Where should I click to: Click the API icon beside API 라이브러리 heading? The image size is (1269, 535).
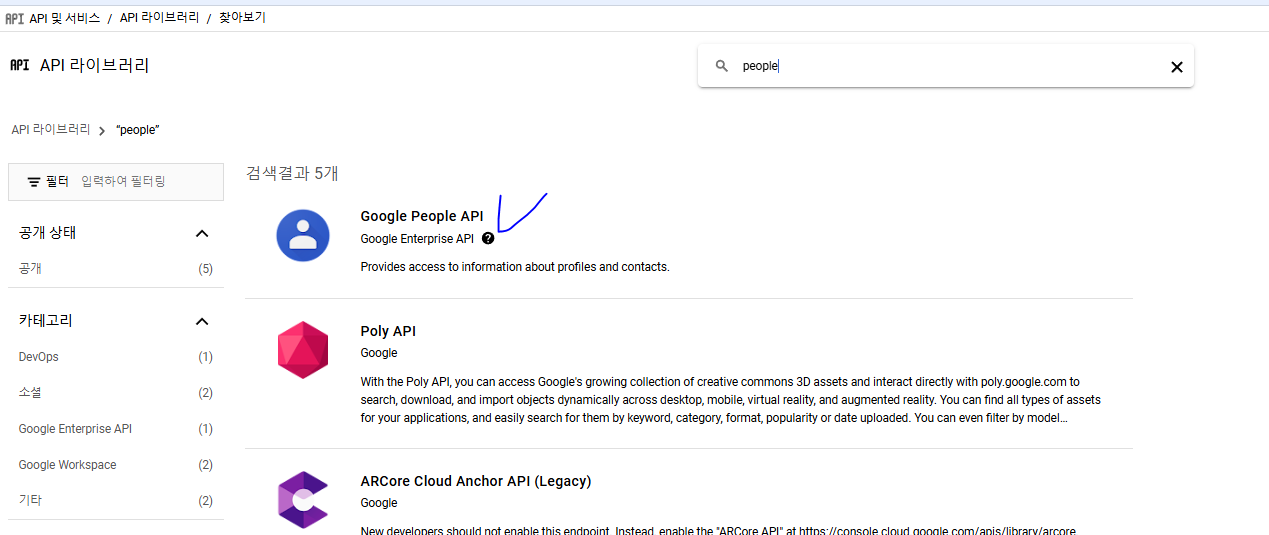pyautogui.click(x=19, y=65)
